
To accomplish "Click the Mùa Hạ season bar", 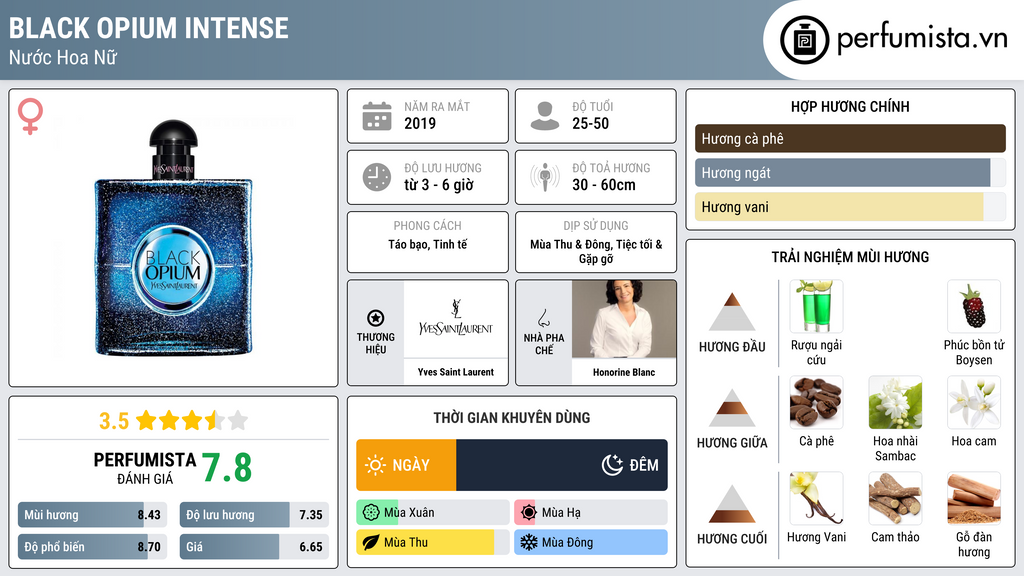I will (x=591, y=513).
